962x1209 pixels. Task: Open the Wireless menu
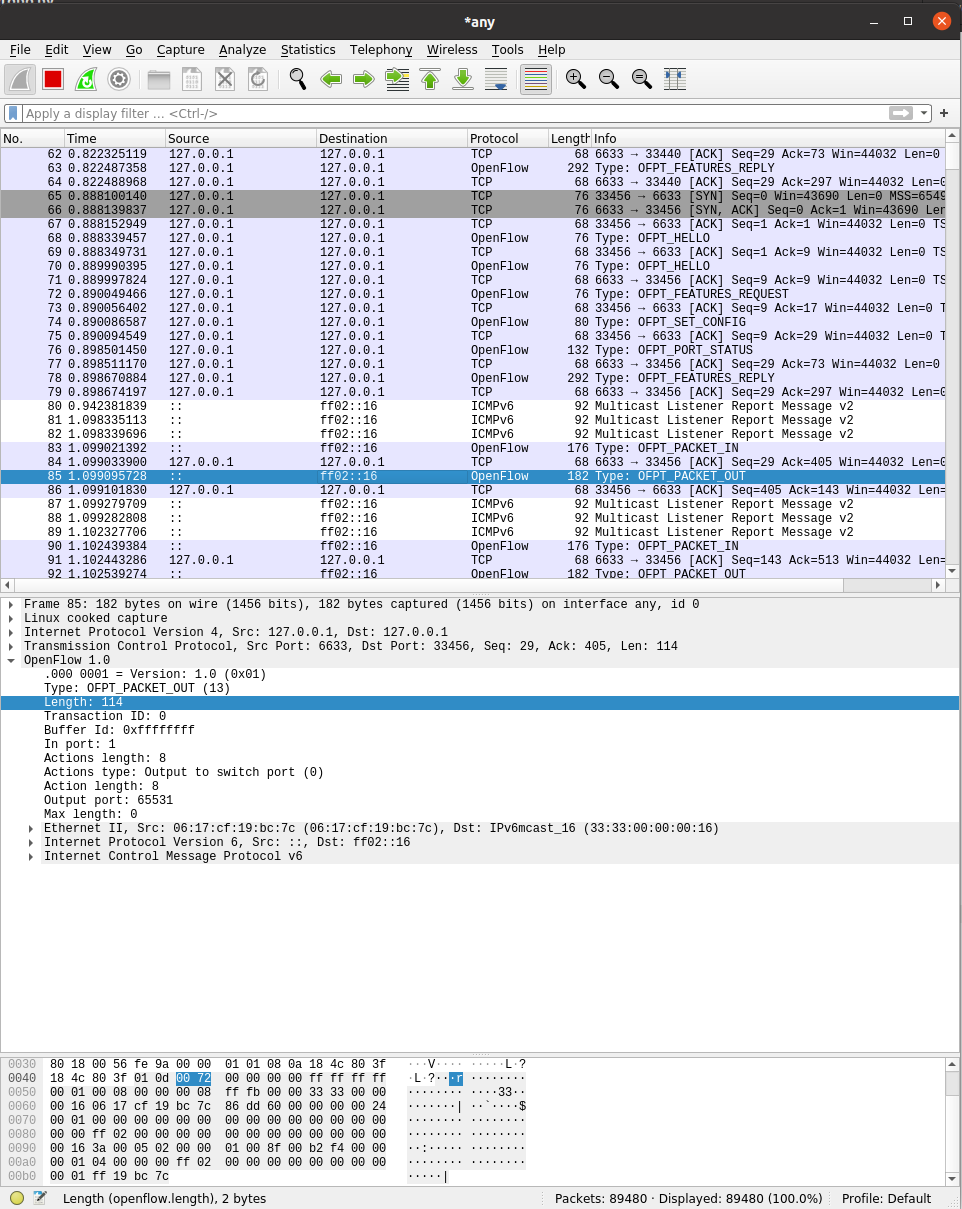tap(452, 49)
